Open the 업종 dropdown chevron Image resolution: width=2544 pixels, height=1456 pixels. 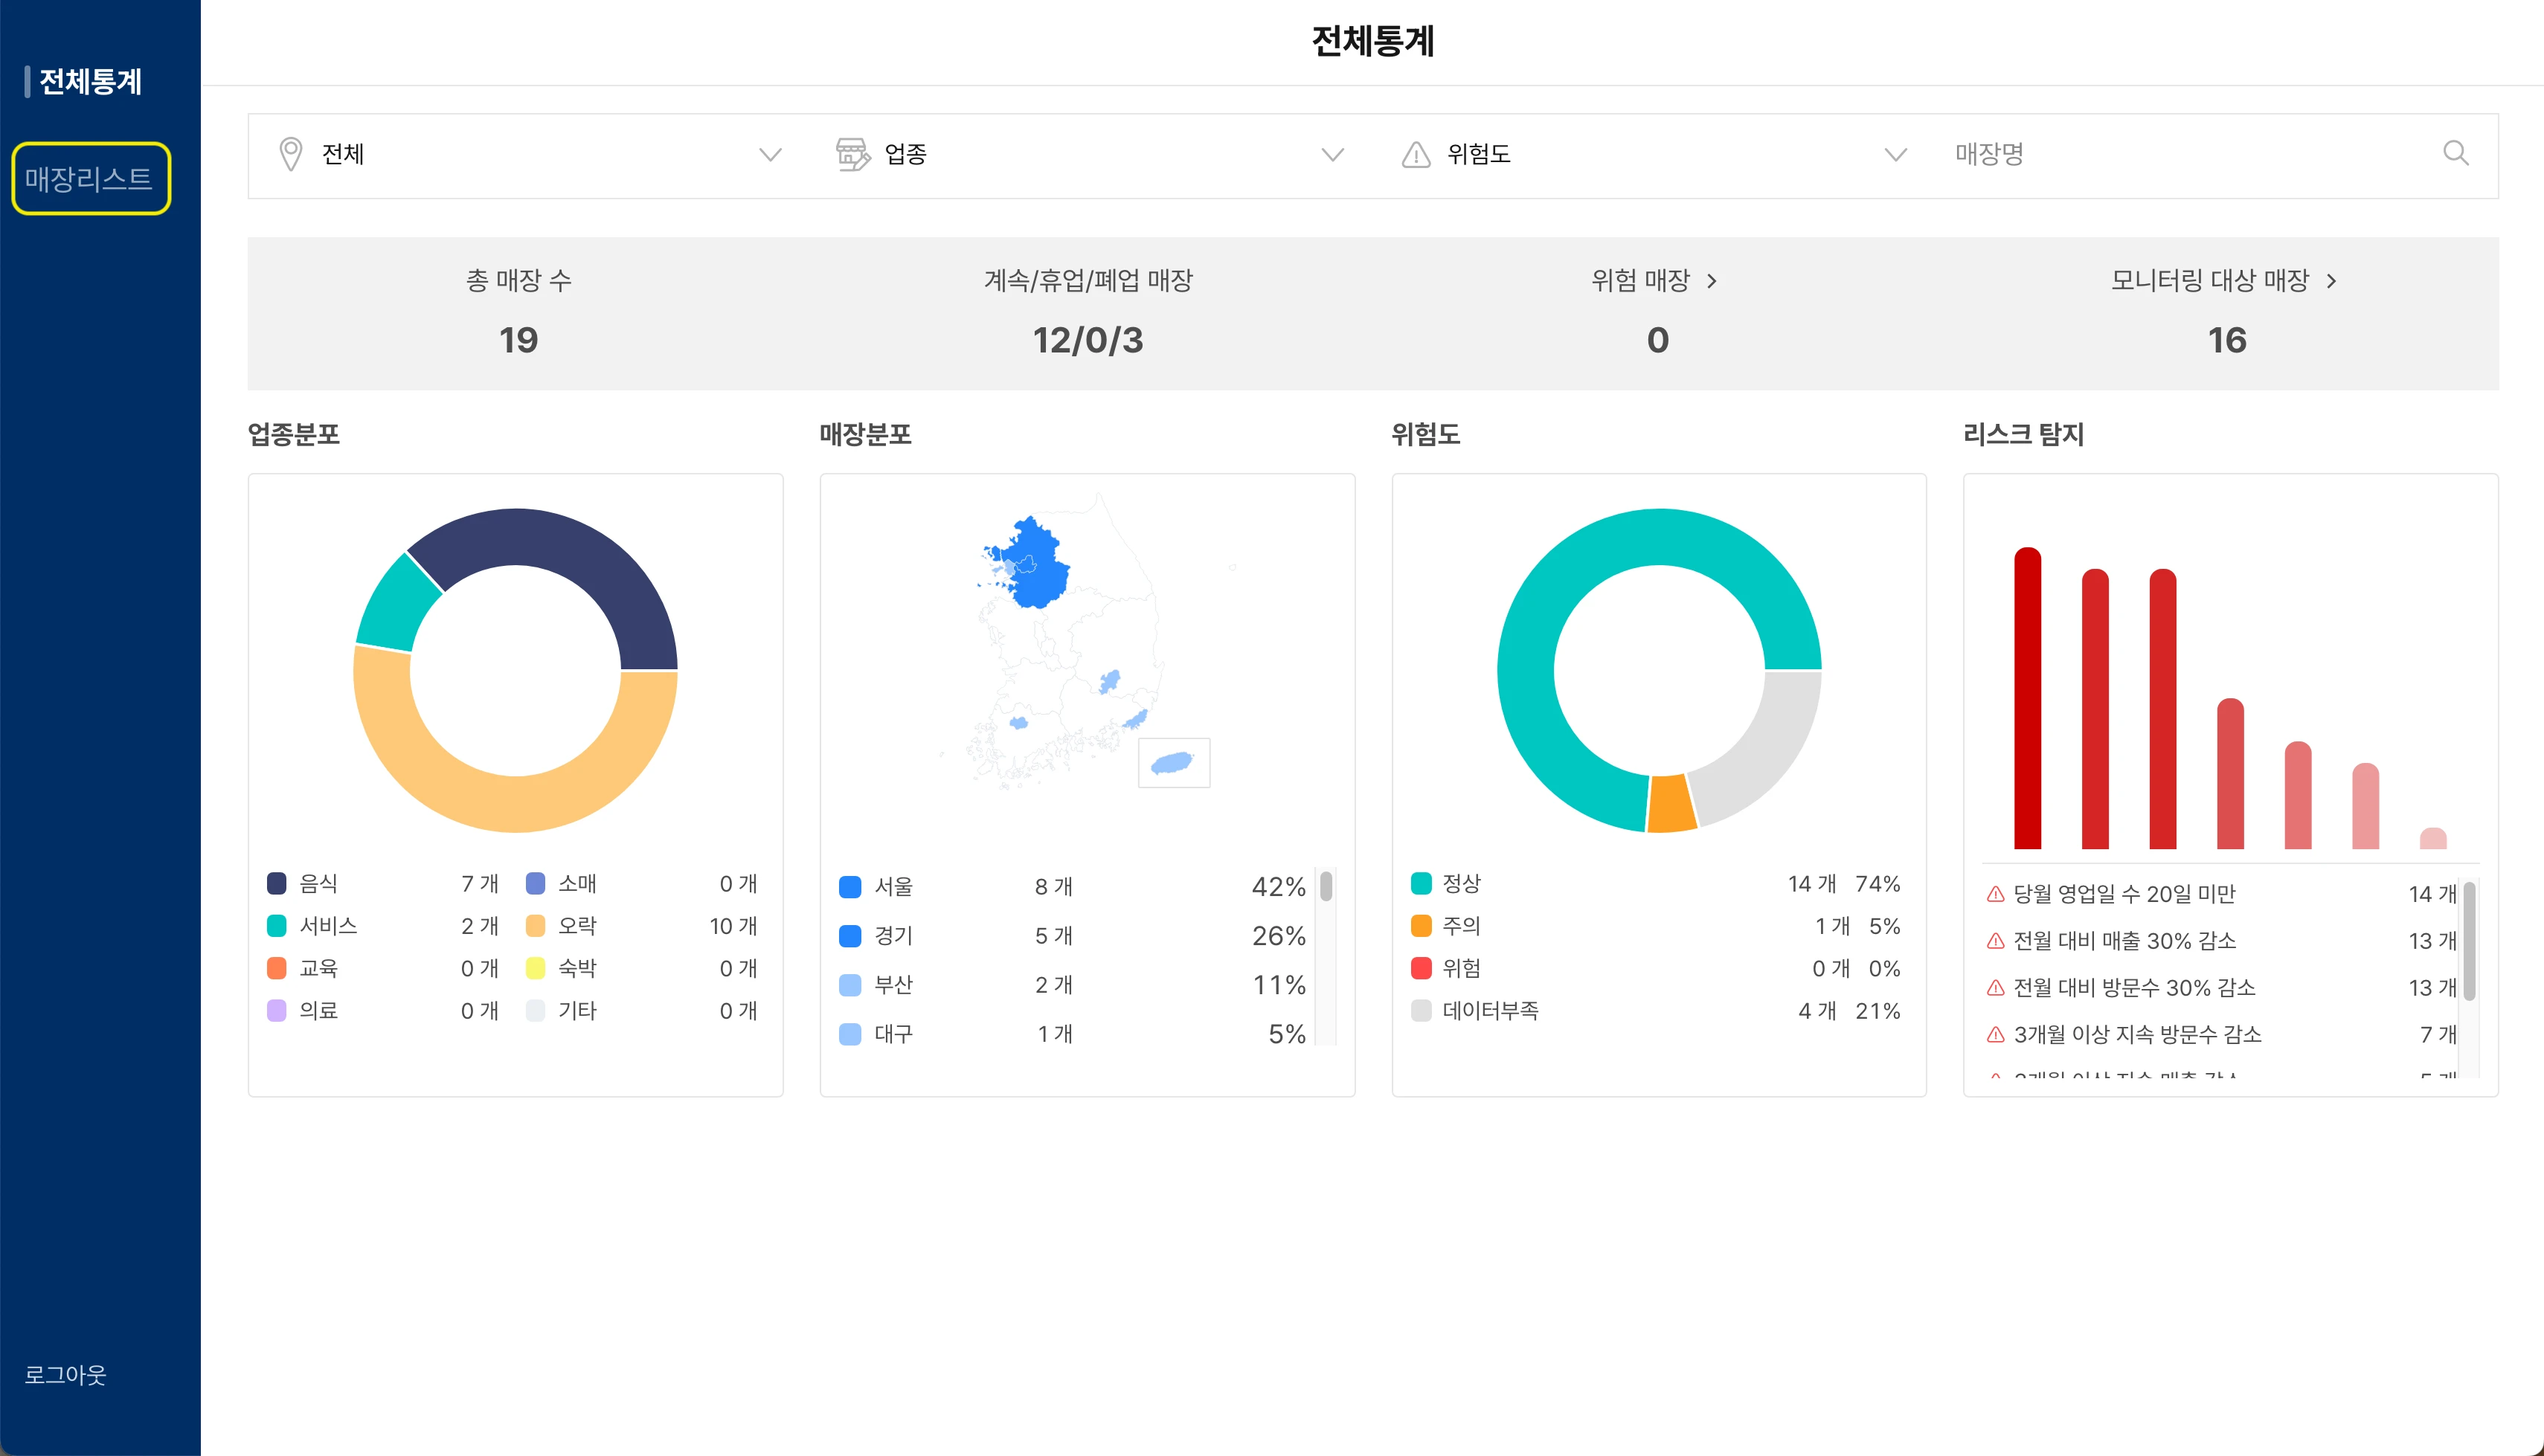click(1332, 154)
